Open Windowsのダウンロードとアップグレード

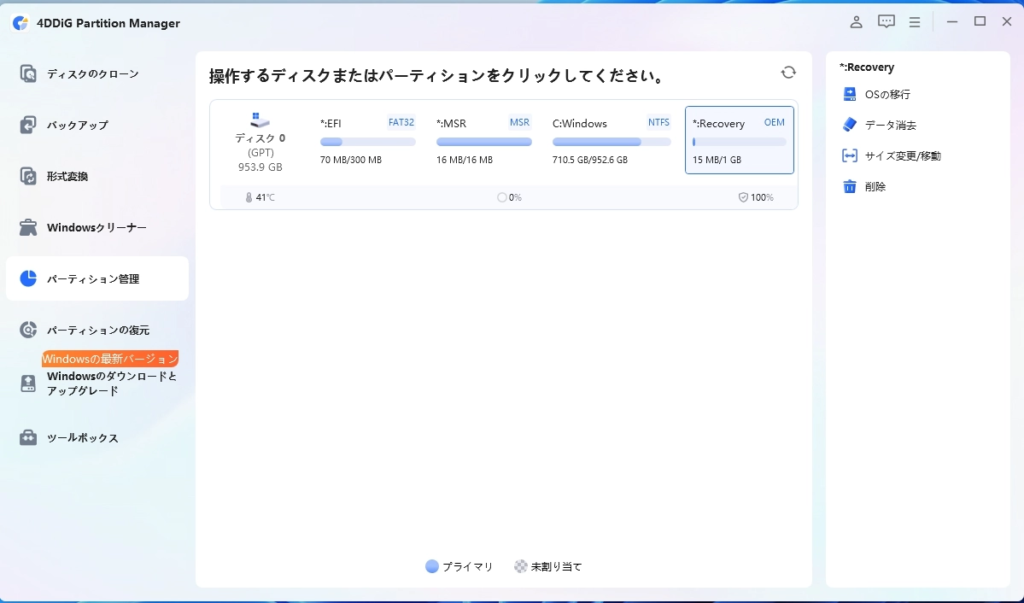coord(110,383)
